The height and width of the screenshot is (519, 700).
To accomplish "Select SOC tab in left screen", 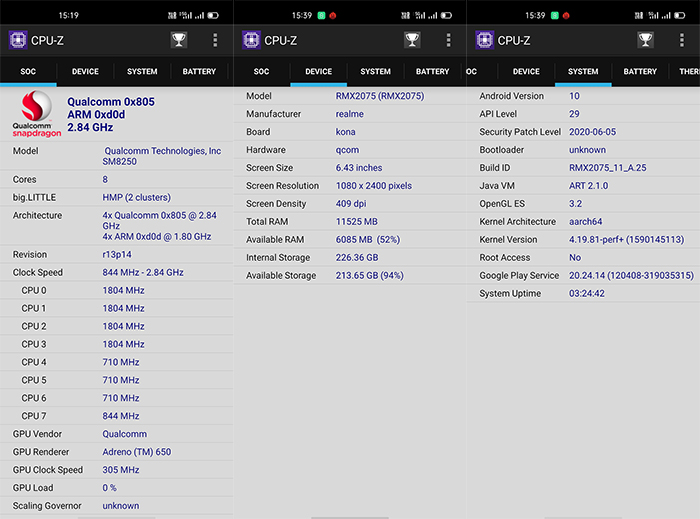I will tap(28, 71).
